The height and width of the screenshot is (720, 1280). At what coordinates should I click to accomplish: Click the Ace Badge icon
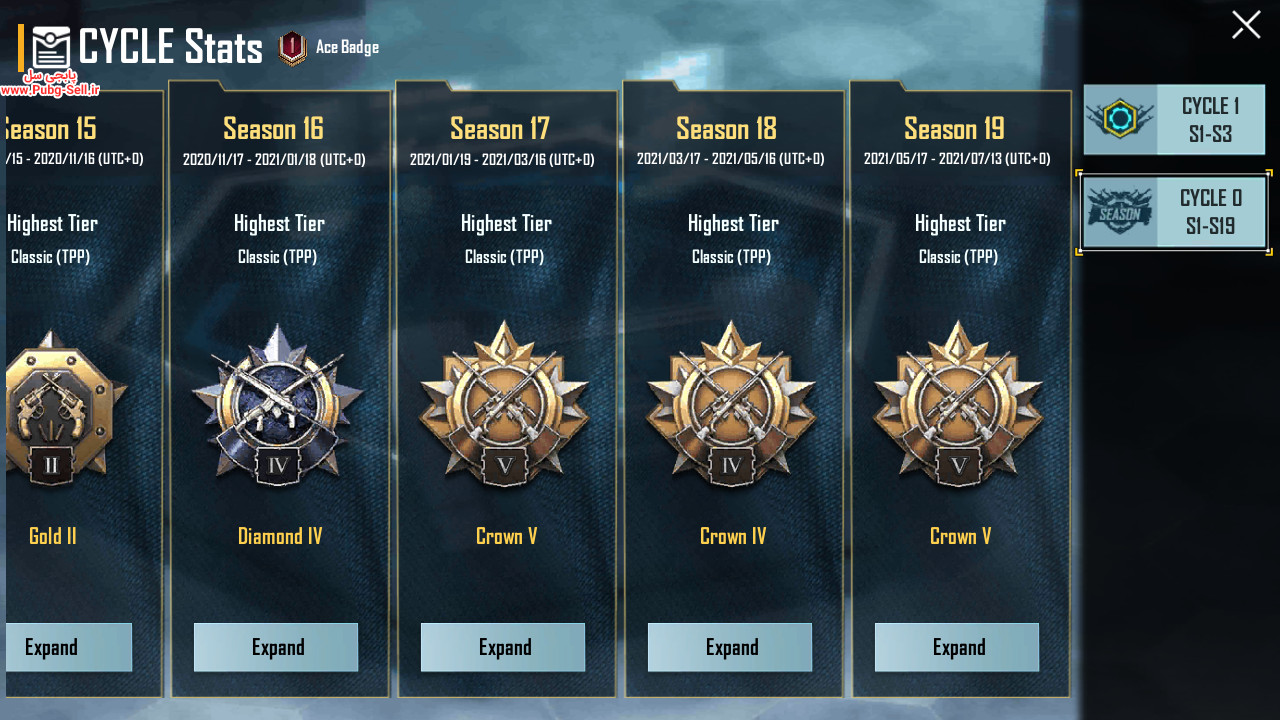click(292, 48)
